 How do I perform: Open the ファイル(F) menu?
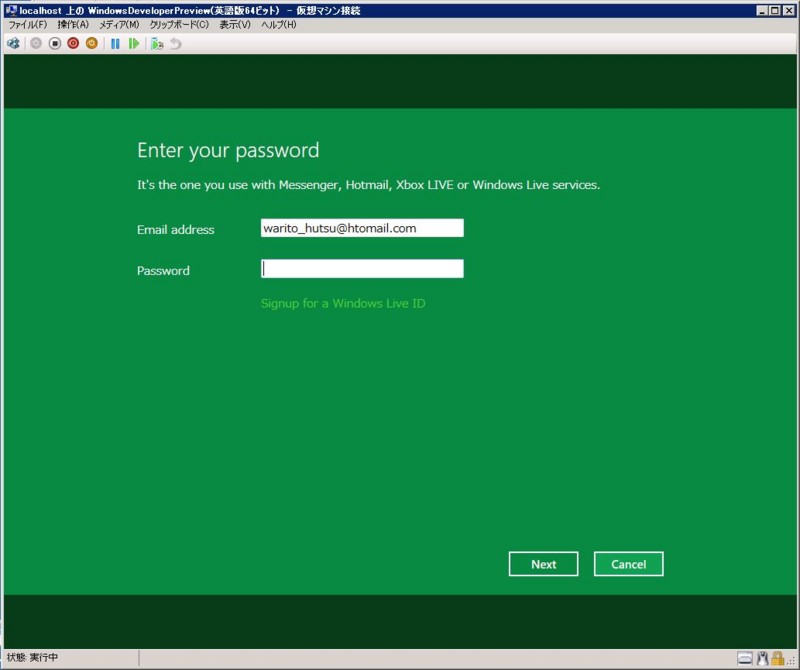28,24
